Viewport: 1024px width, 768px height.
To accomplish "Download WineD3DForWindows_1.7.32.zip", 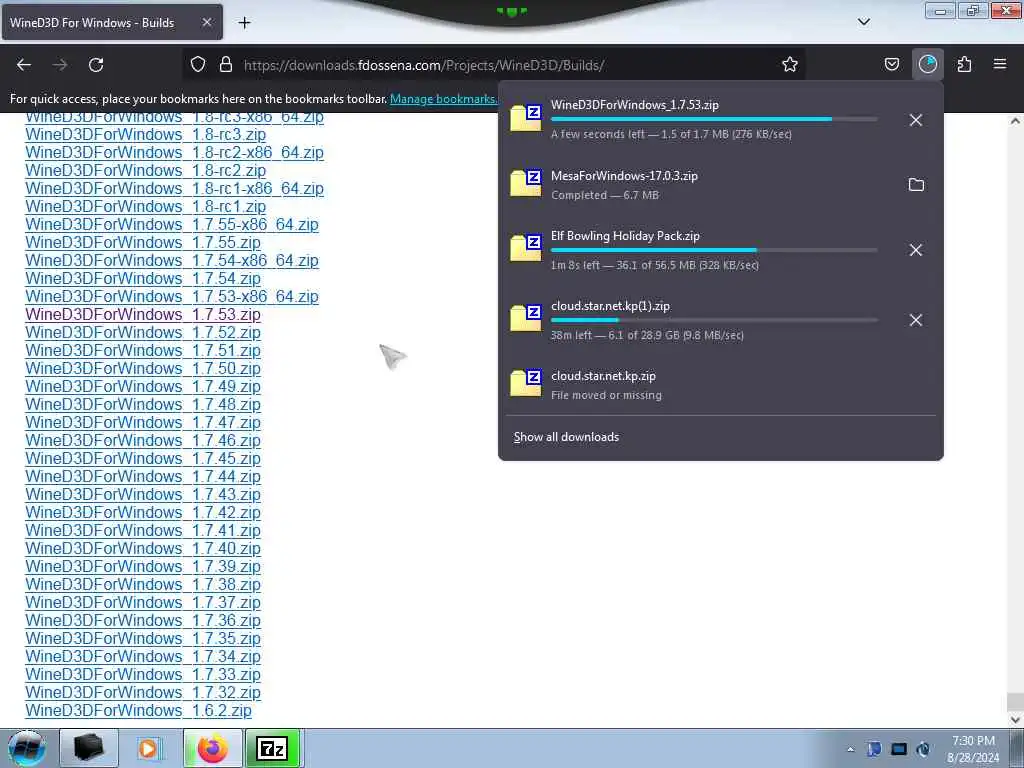I will click(143, 692).
